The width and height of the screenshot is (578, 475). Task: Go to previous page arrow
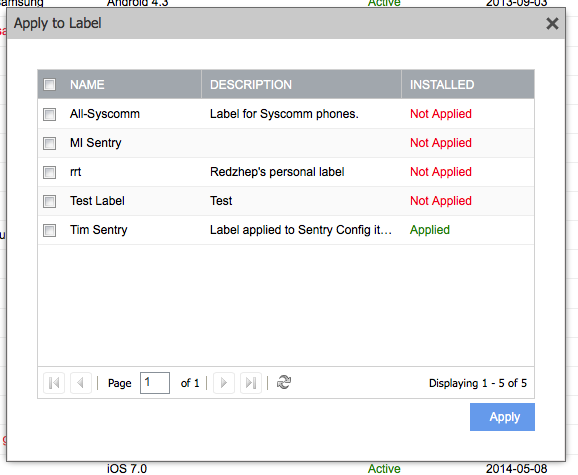(x=81, y=383)
